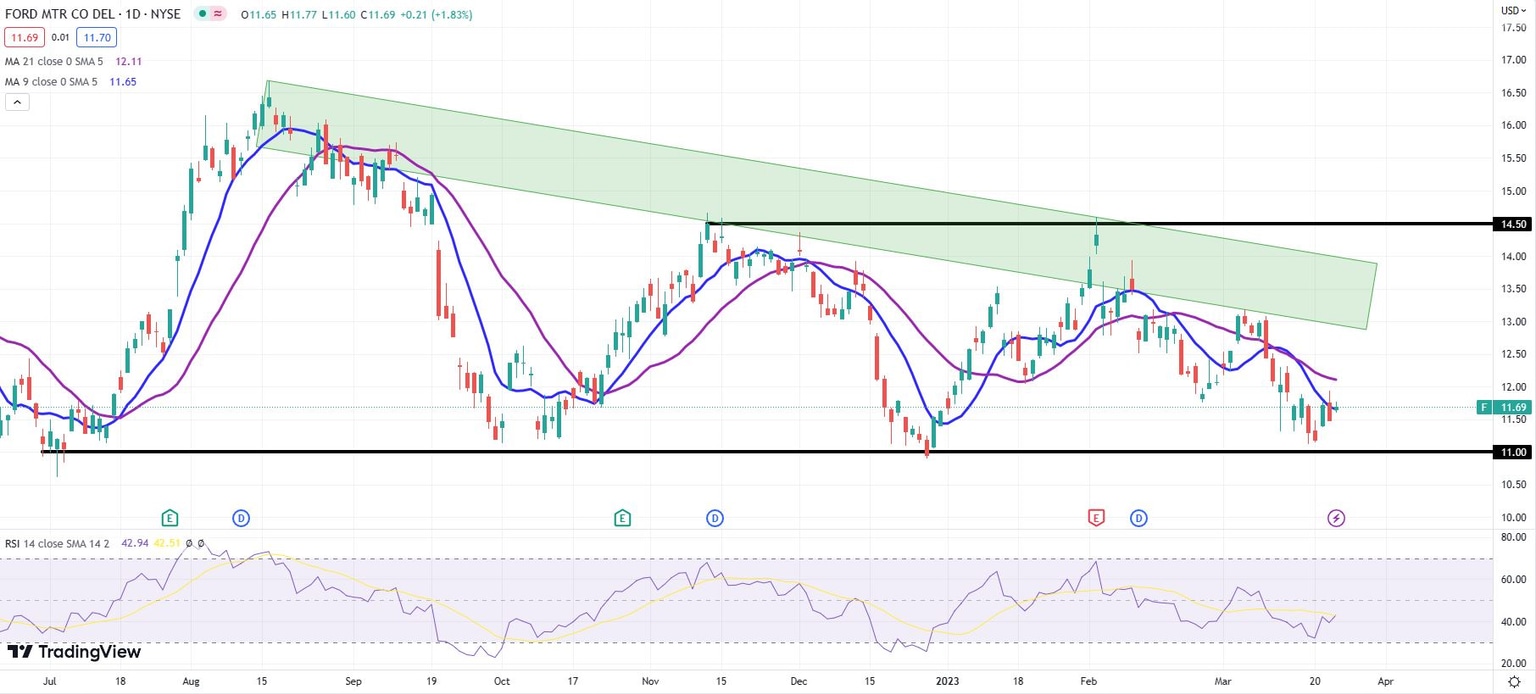Click the red 11.69 sell button

coord(24,37)
